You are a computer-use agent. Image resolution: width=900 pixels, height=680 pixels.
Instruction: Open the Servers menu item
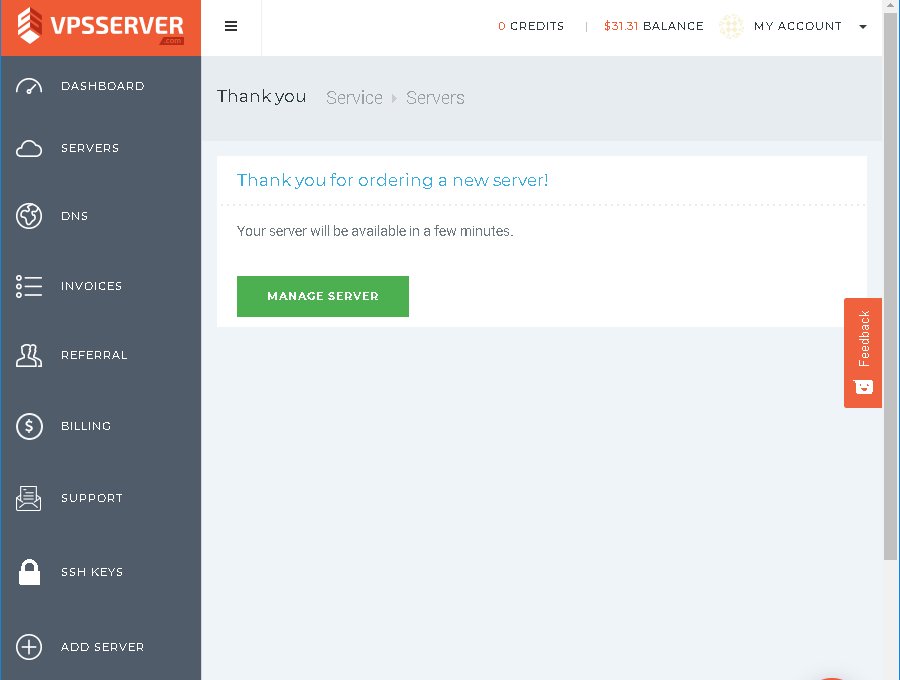100,148
